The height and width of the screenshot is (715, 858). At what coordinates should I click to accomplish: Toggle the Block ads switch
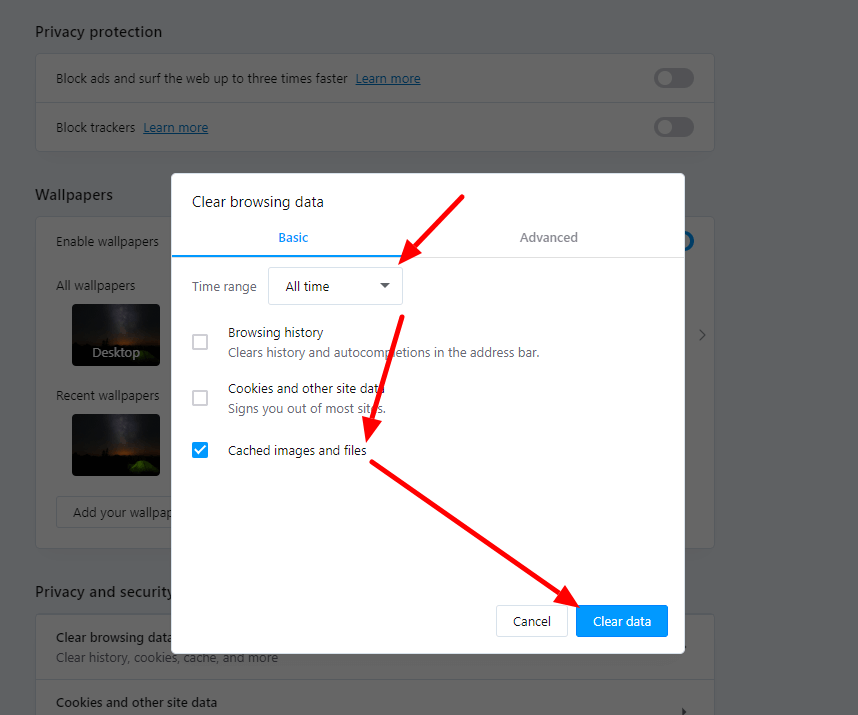pos(674,78)
